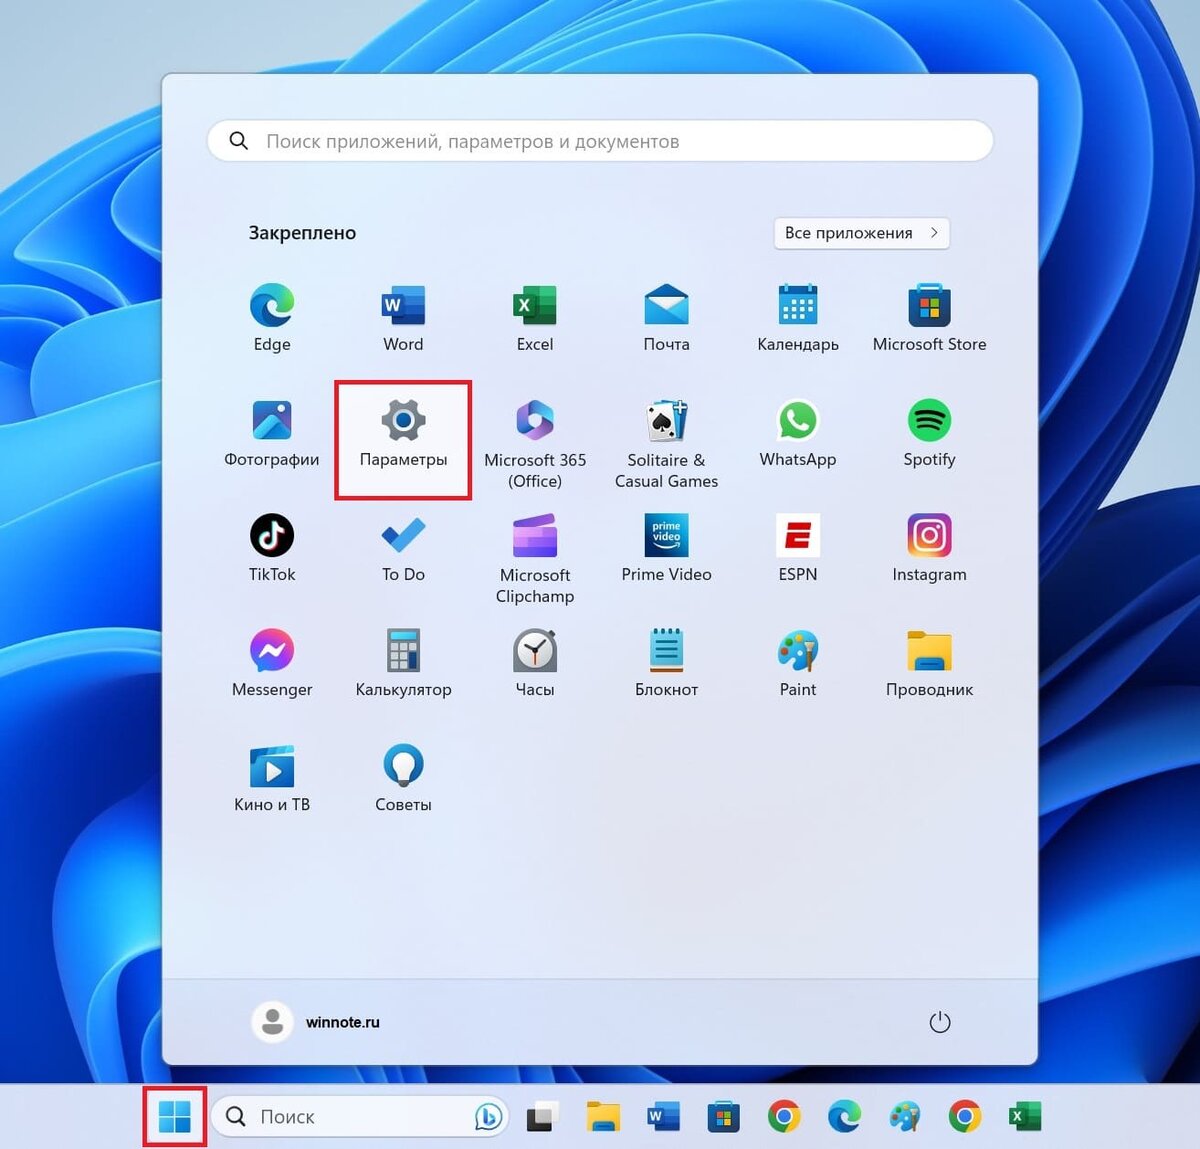Switch to Word on the taskbar
Image resolution: width=1200 pixels, height=1149 pixels.
(663, 1116)
